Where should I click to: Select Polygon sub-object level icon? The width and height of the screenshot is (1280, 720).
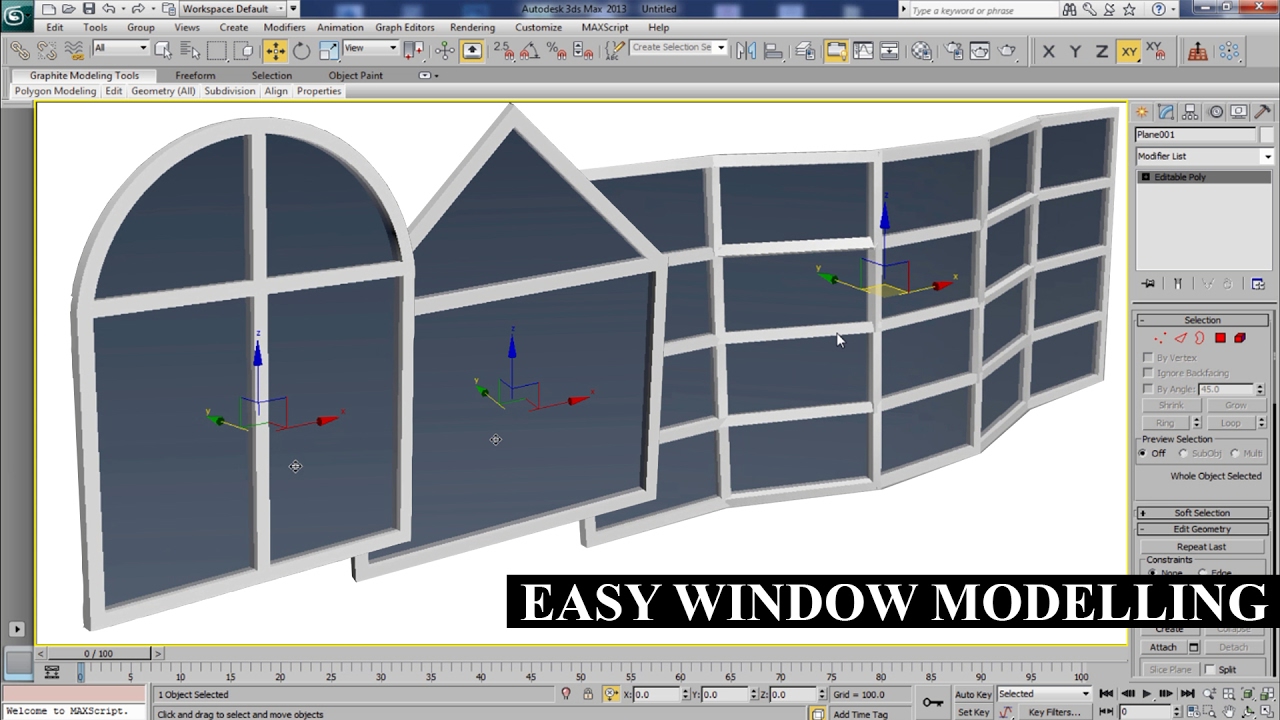(x=1220, y=338)
